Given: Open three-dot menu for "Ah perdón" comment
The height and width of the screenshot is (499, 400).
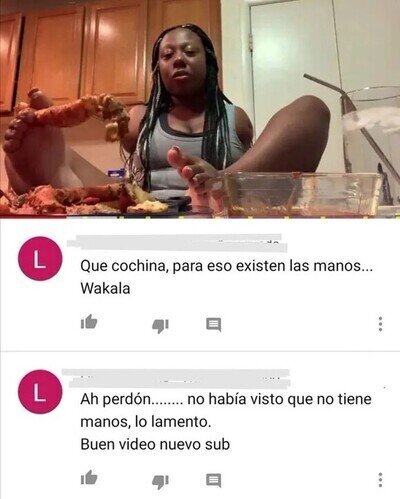Looking at the screenshot, I should pos(380,480).
